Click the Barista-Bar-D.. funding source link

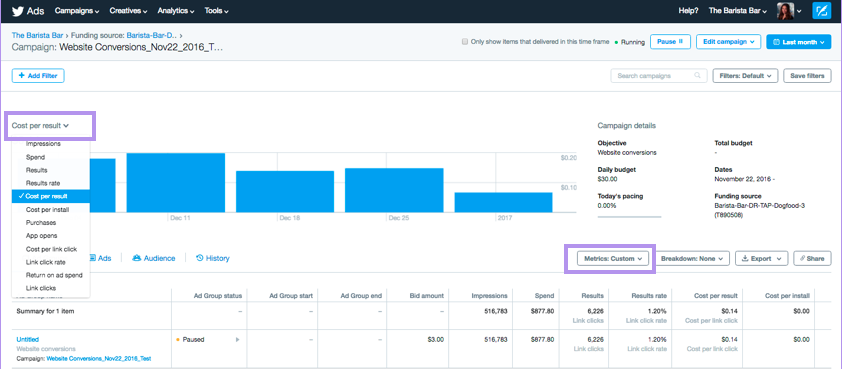152,36
